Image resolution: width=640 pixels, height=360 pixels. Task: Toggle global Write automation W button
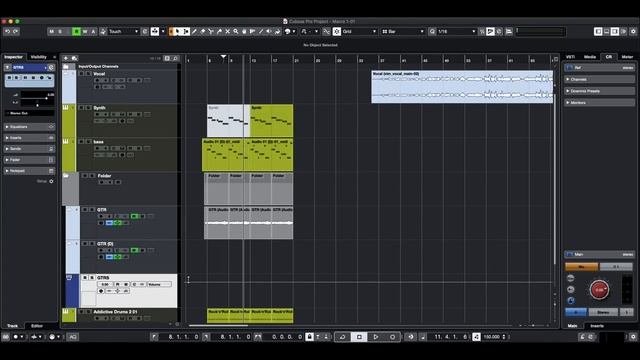click(85, 31)
